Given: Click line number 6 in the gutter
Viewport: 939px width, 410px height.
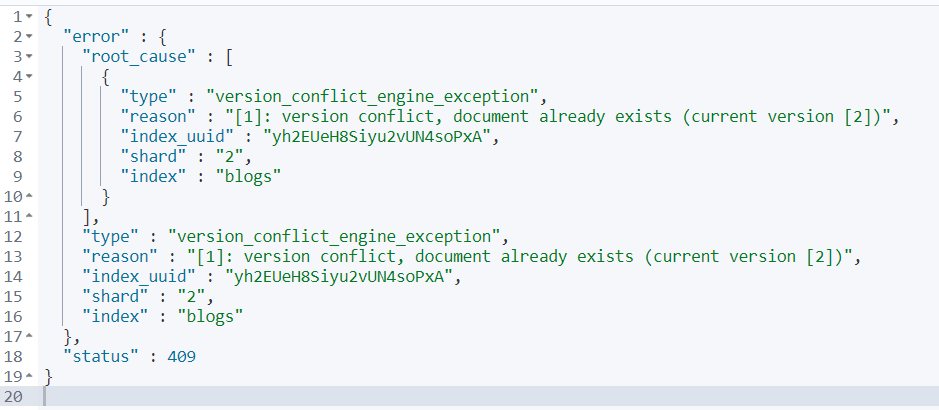Looking at the screenshot, I should point(16,116).
